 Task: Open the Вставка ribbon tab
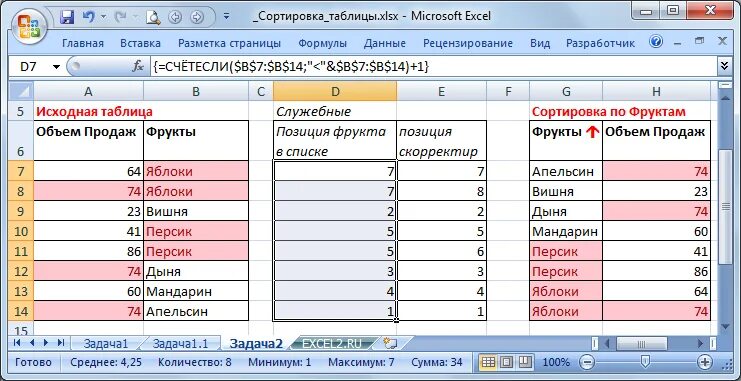(x=140, y=43)
